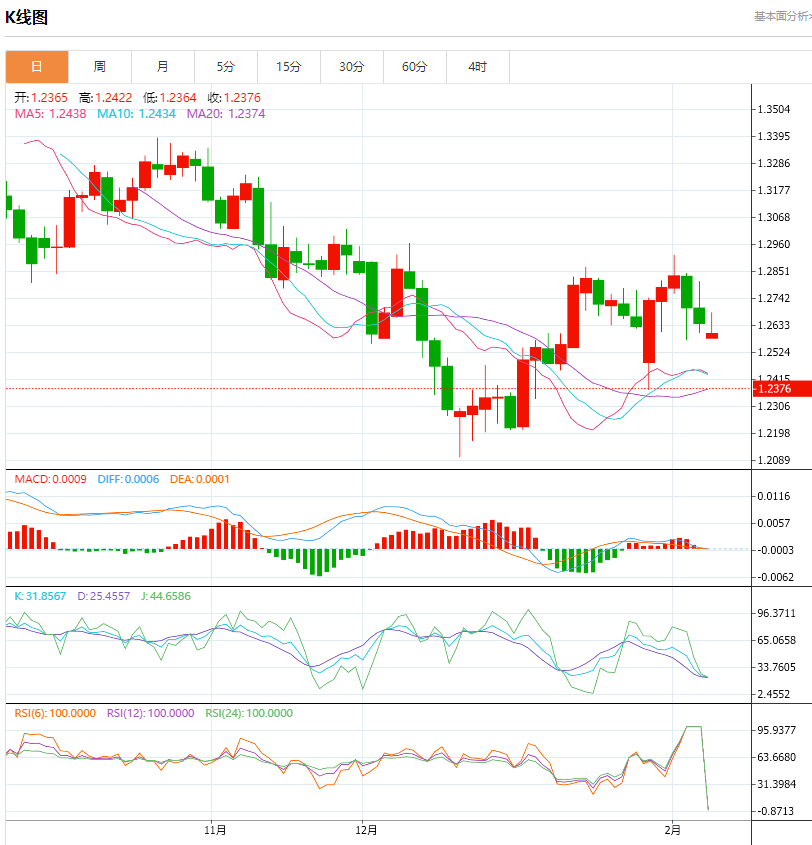
Task: Click the 1.2960 price axis label
Action: [x=774, y=244]
